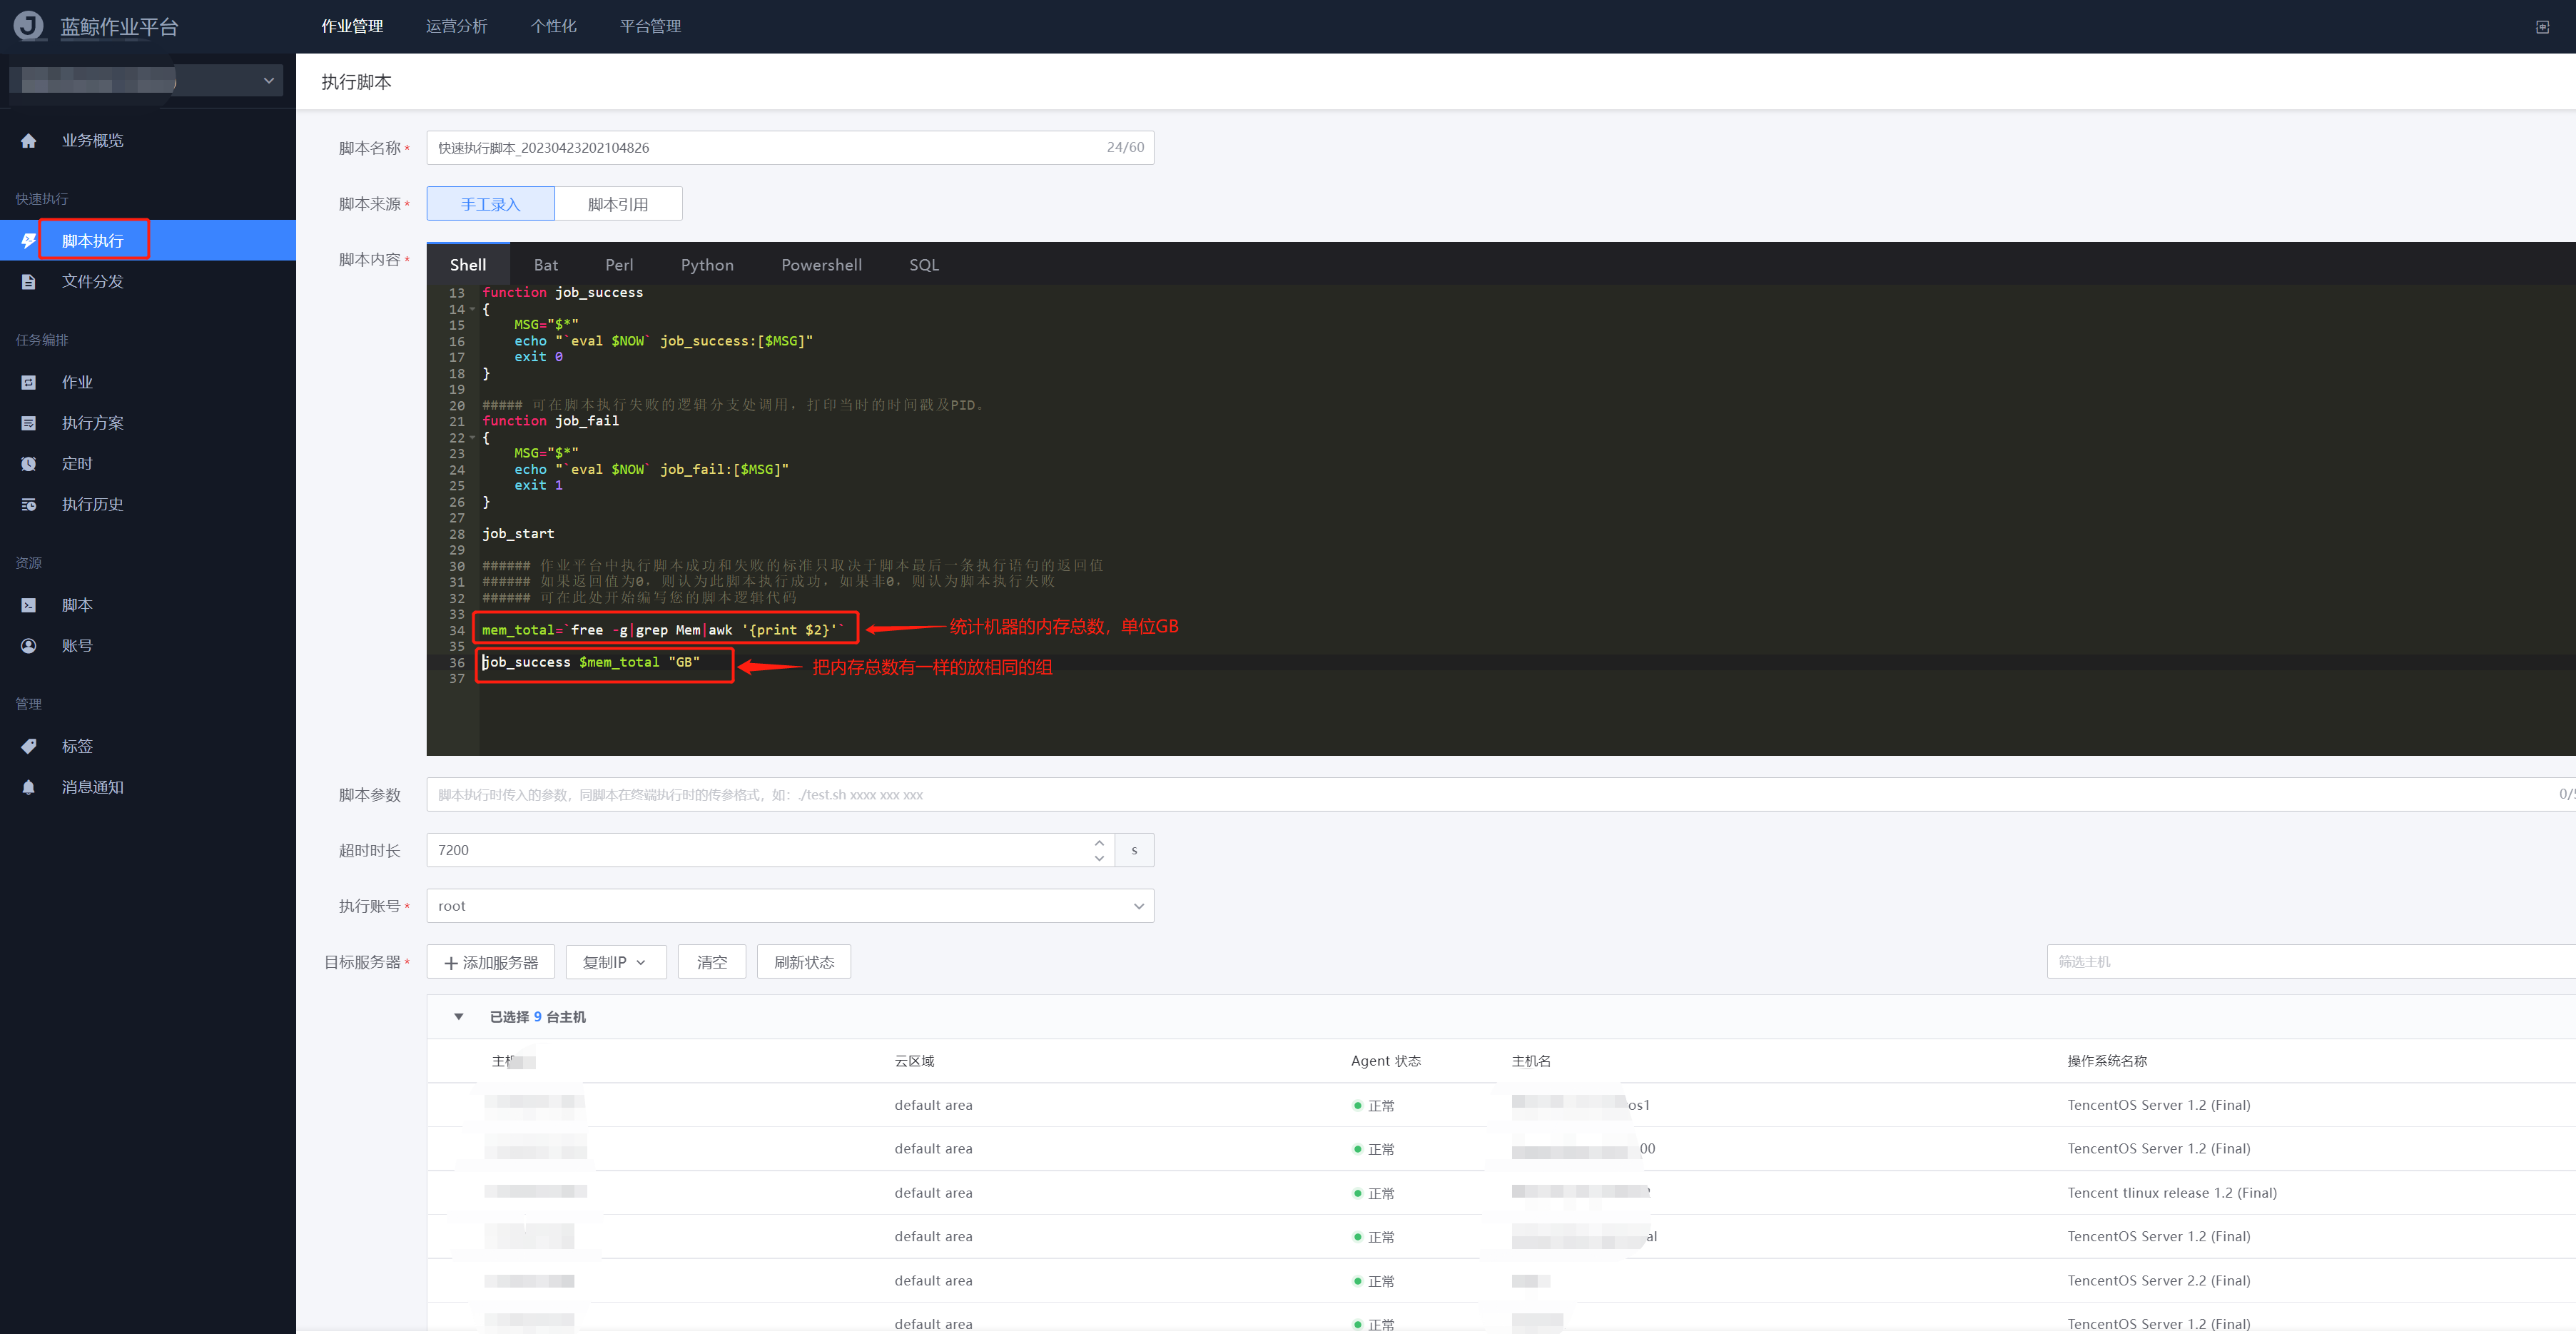Viewport: 2576px width, 1334px height.
Task: Increase timeout with up arrow
Action: [x=1099, y=843]
